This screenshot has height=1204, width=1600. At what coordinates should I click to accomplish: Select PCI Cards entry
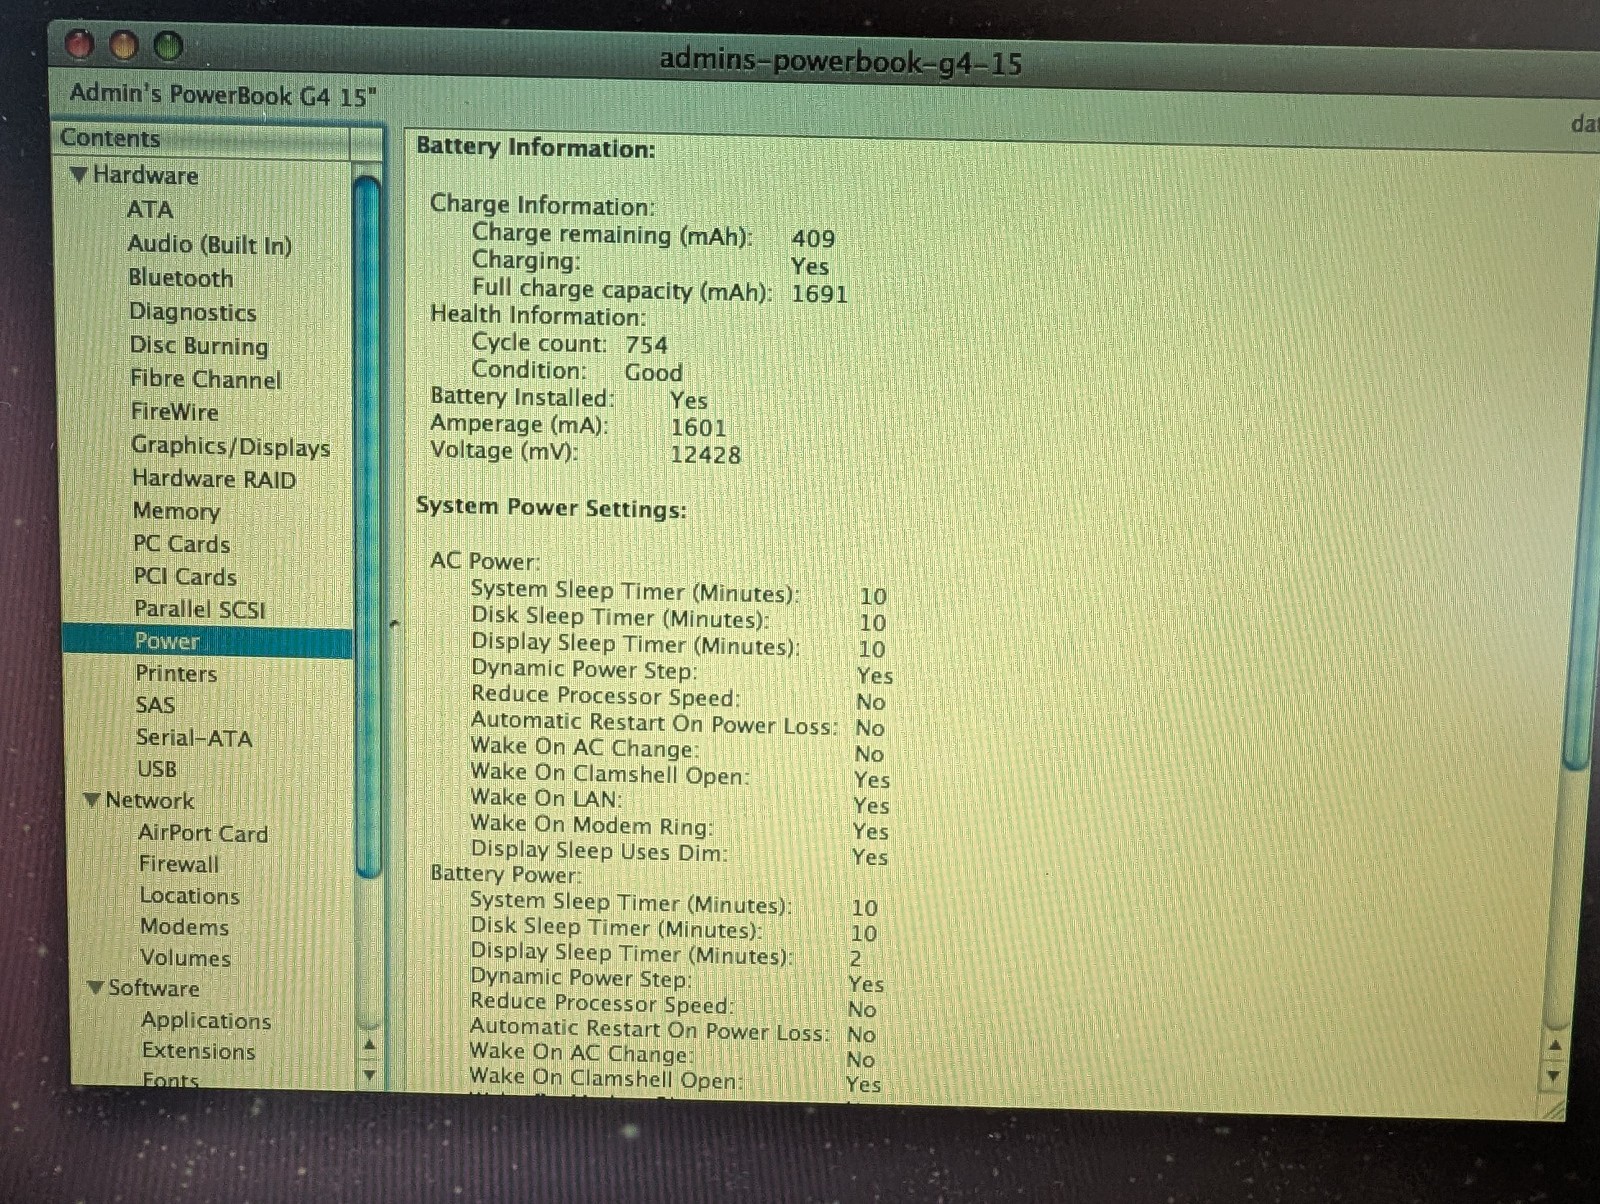pyautogui.click(x=185, y=577)
